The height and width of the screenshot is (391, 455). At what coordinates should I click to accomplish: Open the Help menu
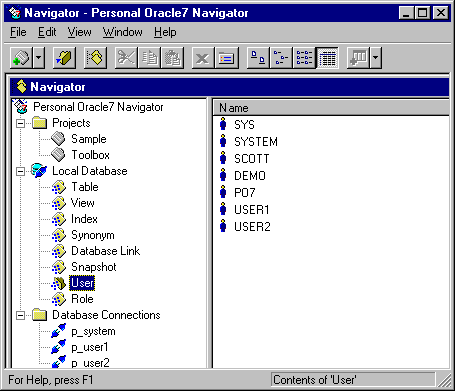pyautogui.click(x=165, y=32)
